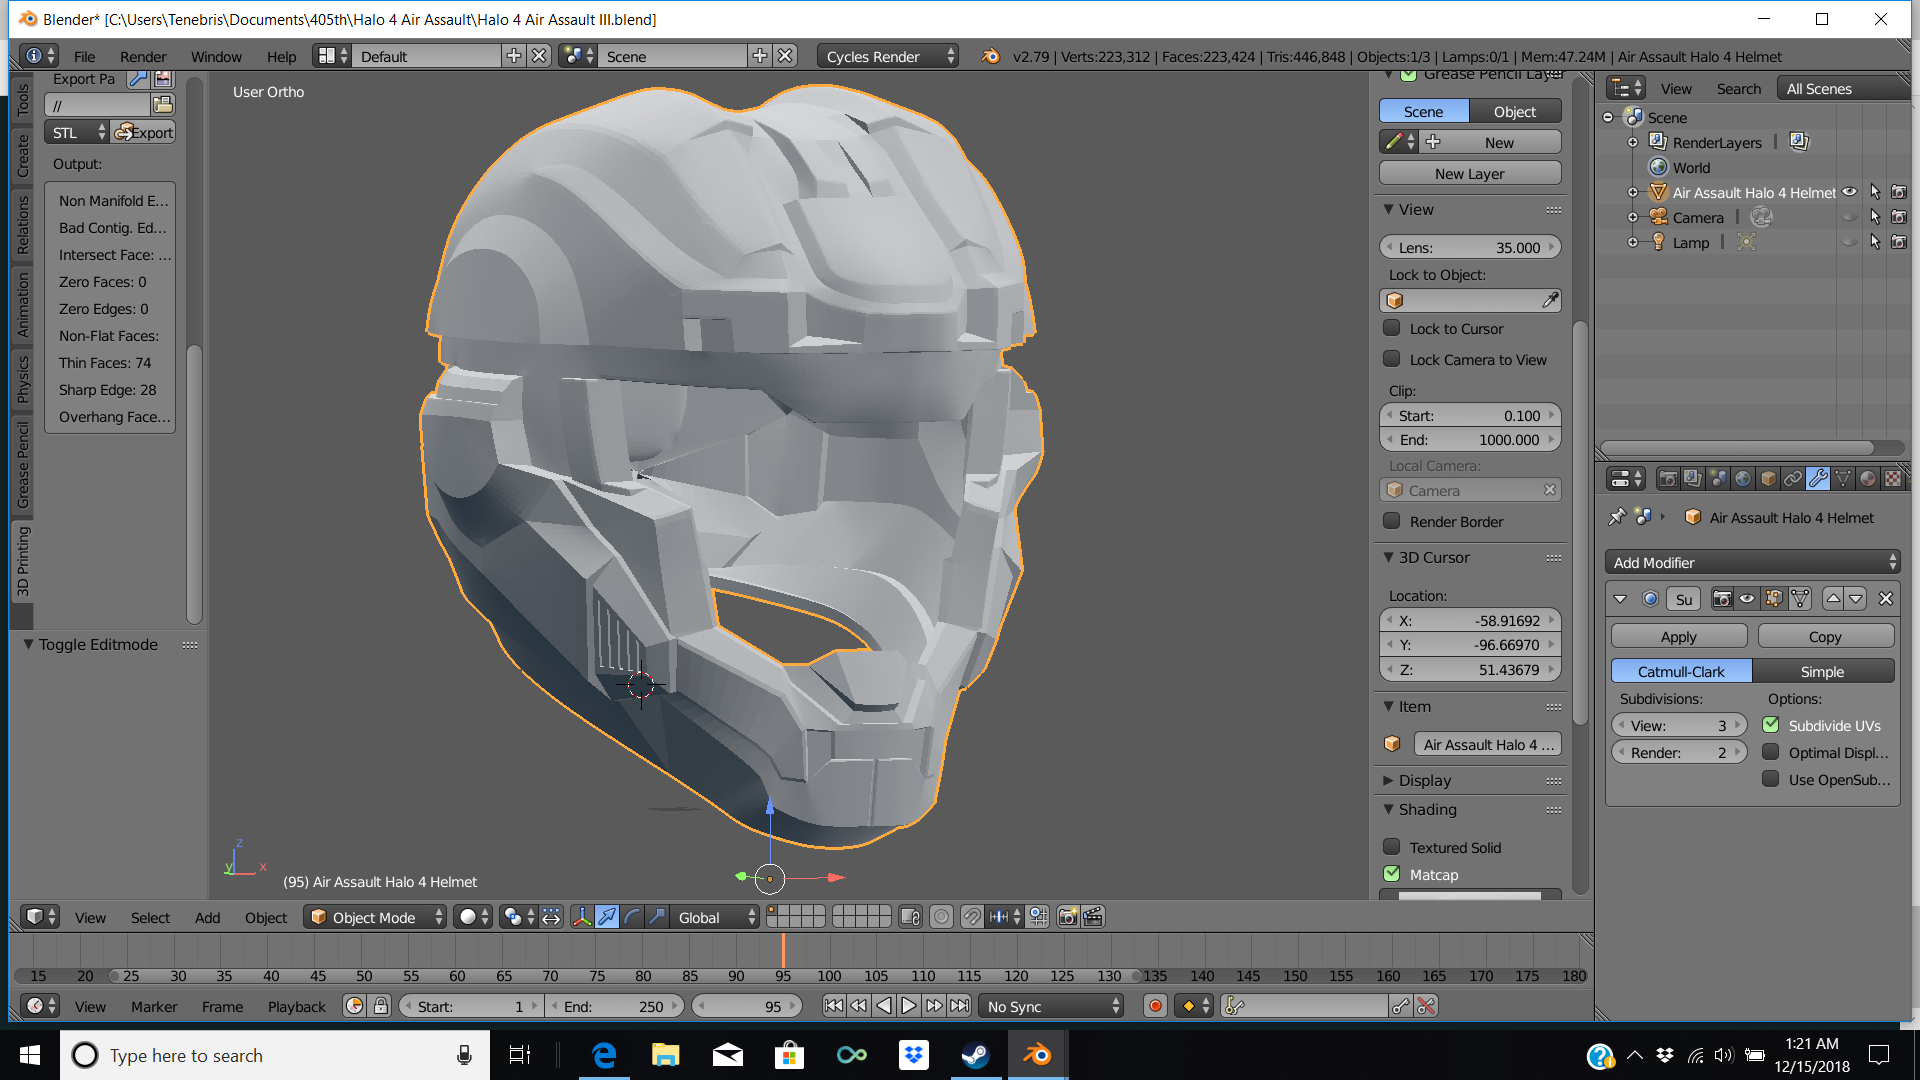This screenshot has height=1080, width=1920.
Task: Switch to the Grease Pencil sidebar tab
Action: (23, 465)
